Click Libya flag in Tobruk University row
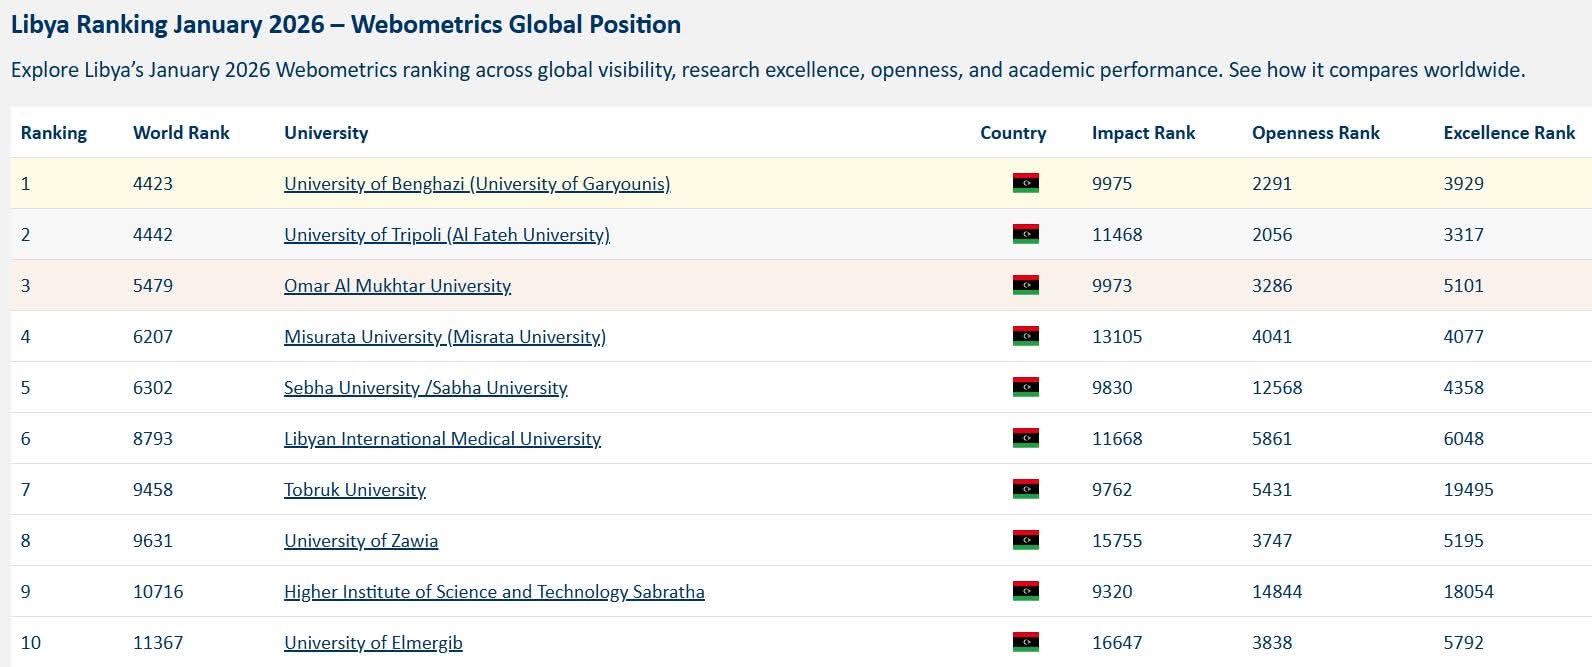Viewport: 1592px width, 667px height. coord(1026,489)
